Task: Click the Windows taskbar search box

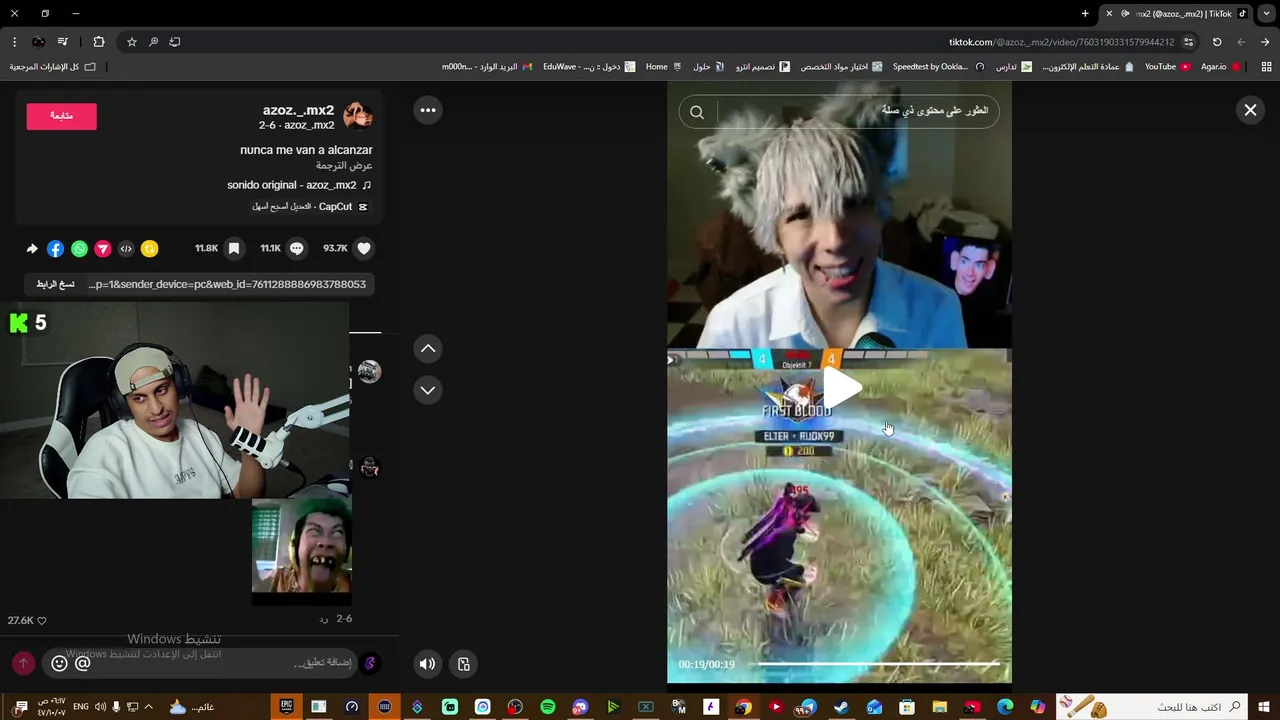Action: pyautogui.click(x=1153, y=707)
